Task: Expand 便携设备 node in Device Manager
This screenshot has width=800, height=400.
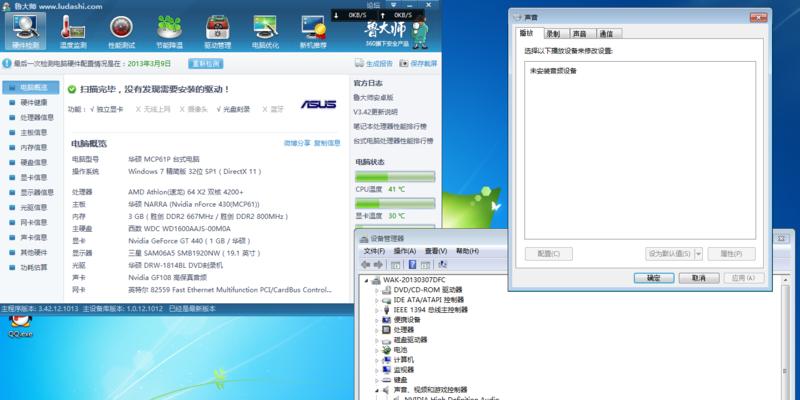Action: click(378, 320)
